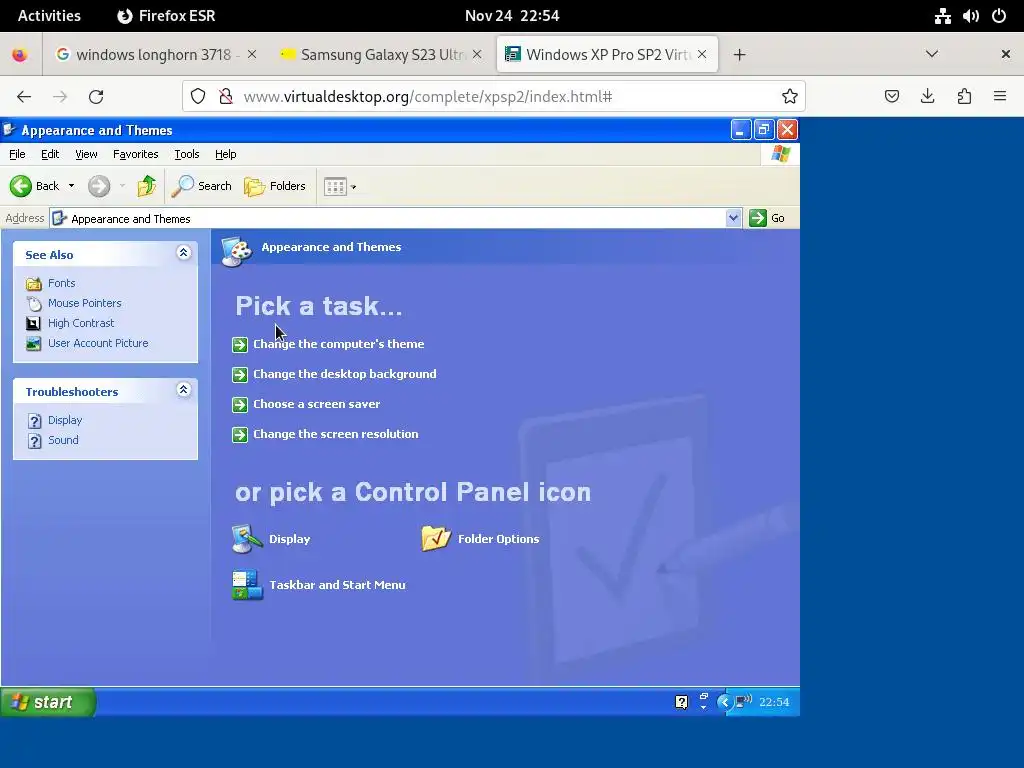Click the tray network monitor icon
This screenshot has width=1024, height=768.
(743, 702)
